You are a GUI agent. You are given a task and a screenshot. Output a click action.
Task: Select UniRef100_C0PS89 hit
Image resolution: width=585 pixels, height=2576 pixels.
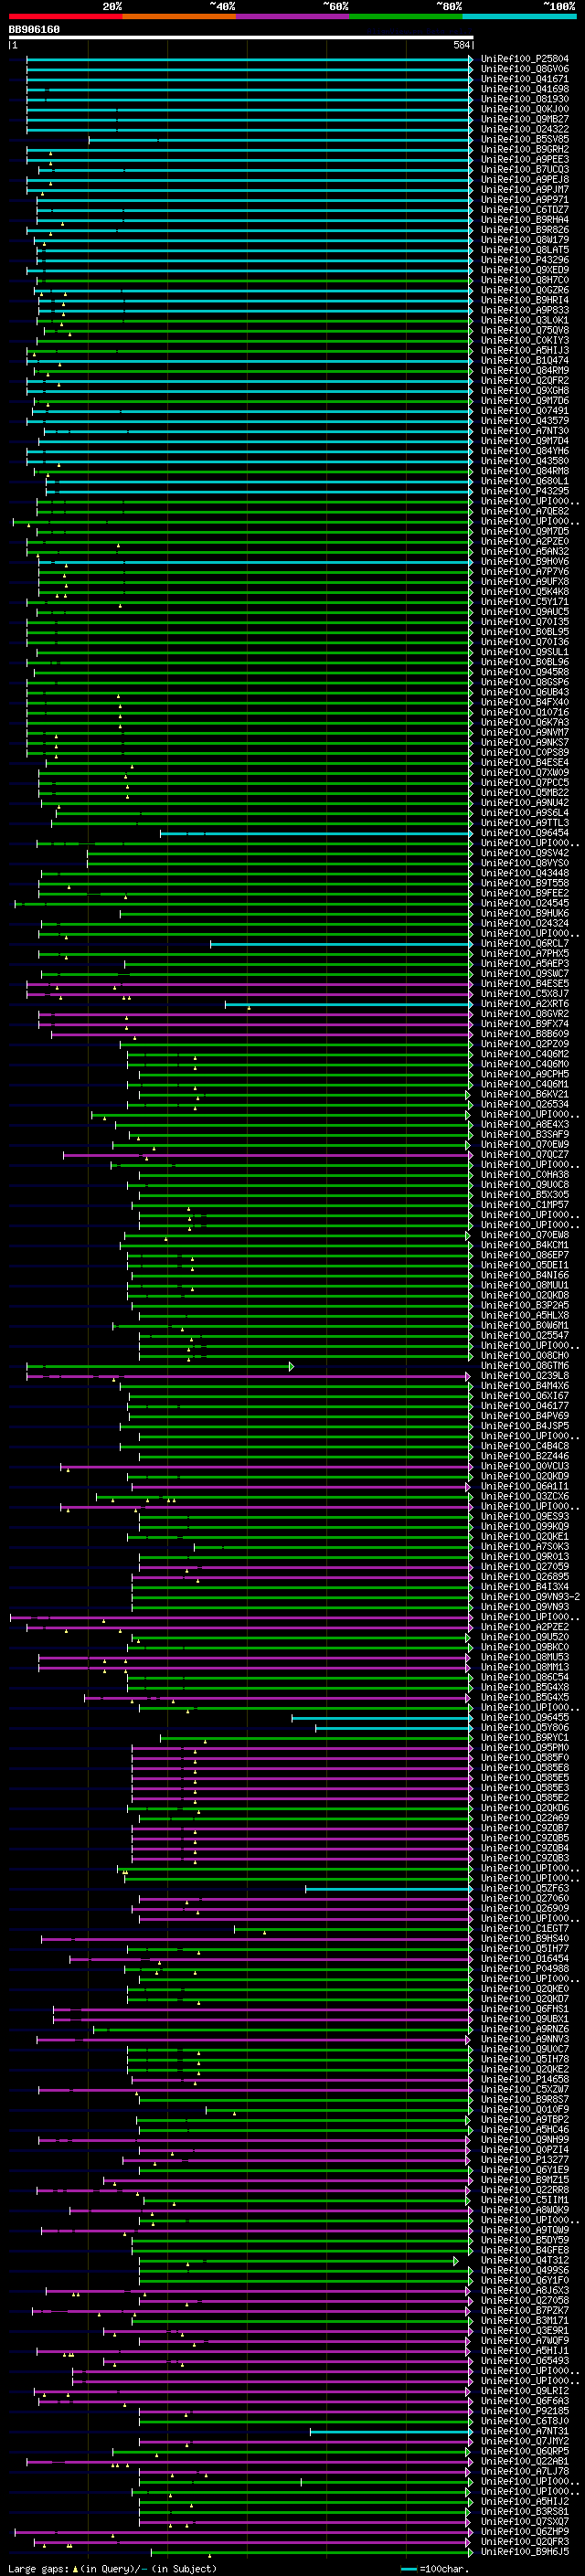pos(525,752)
